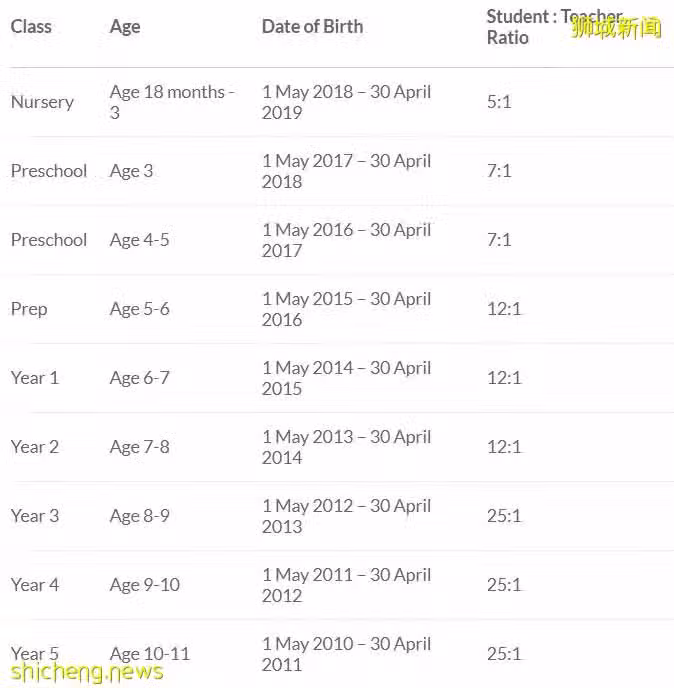Click the Age 18 months - 3 cell
Screen dimensions: 674x688
click(x=172, y=102)
